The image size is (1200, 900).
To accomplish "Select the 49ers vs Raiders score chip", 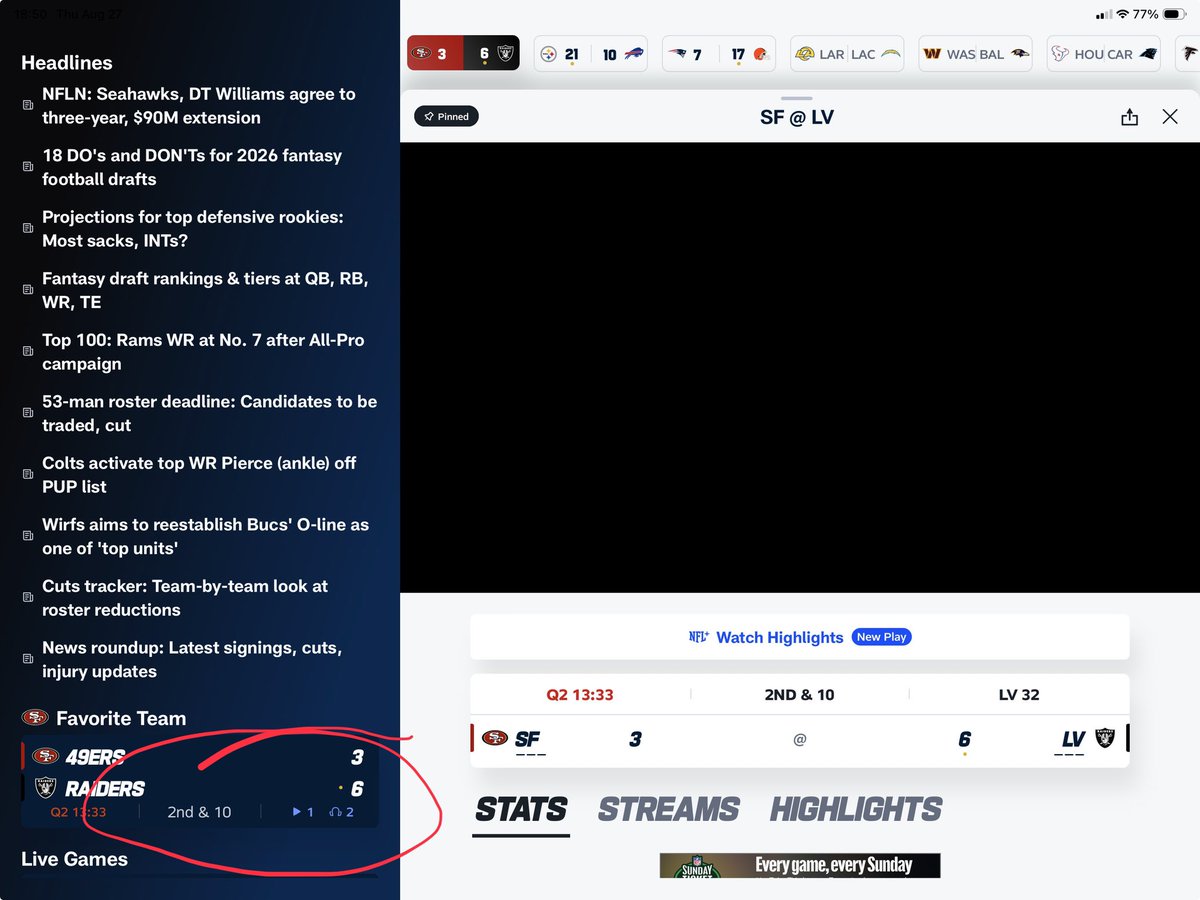I will [x=463, y=54].
